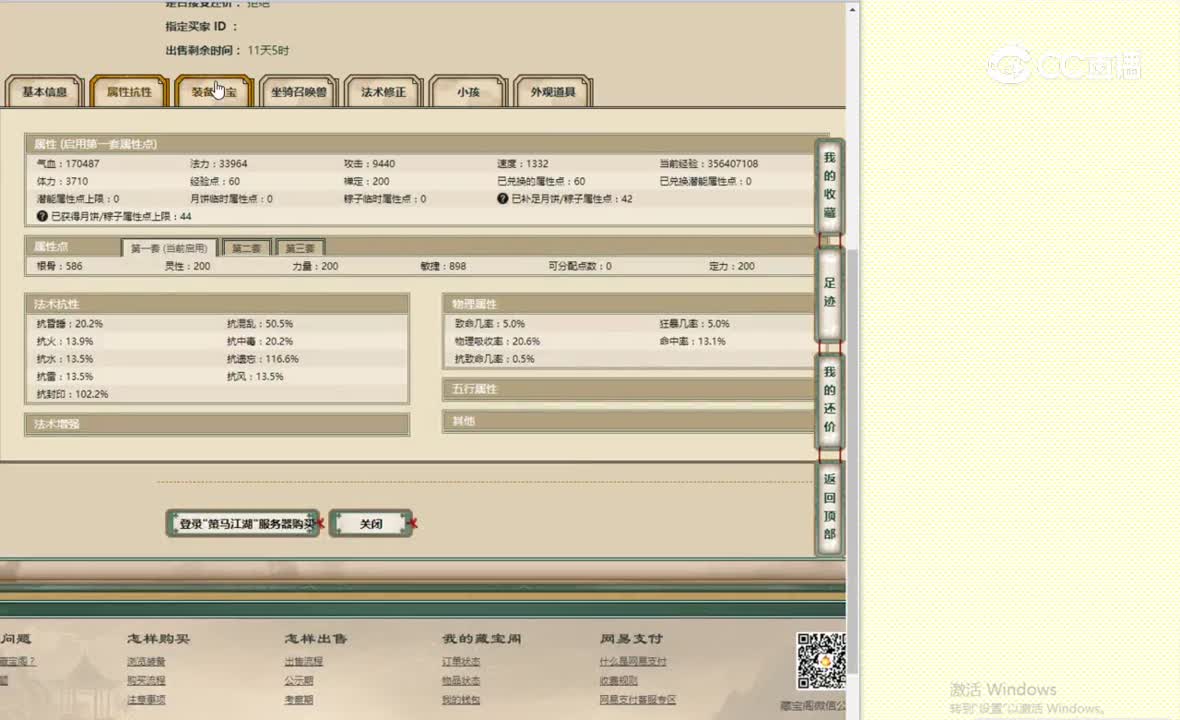
Task: Open 网易支付客服专区 footer link
Action: [637, 700]
